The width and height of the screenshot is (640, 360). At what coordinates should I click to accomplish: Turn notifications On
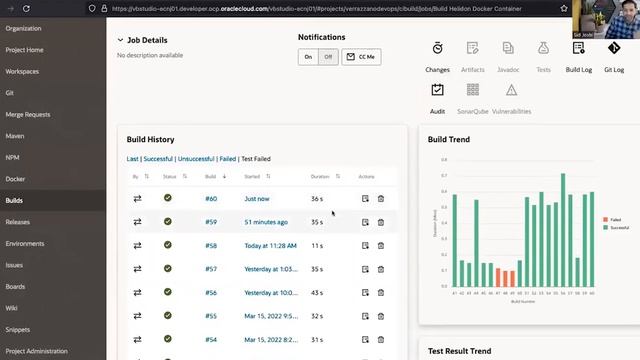coord(308,57)
